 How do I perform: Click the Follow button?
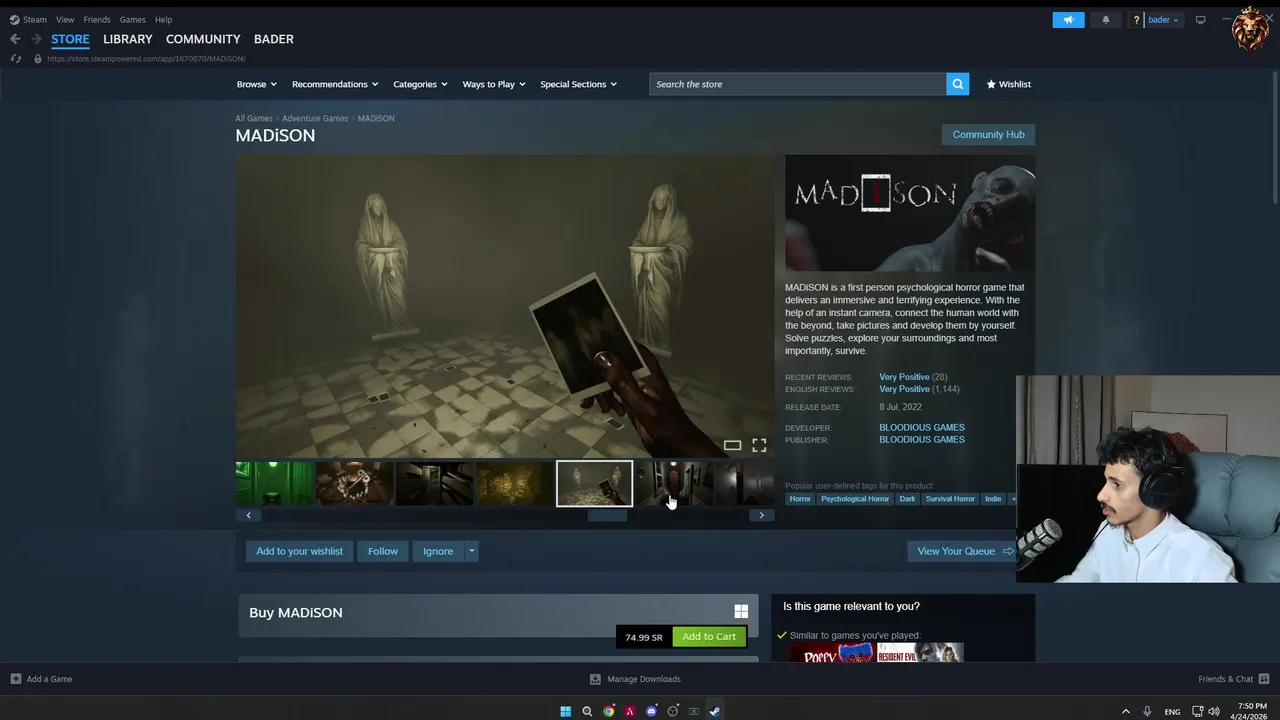pos(382,551)
